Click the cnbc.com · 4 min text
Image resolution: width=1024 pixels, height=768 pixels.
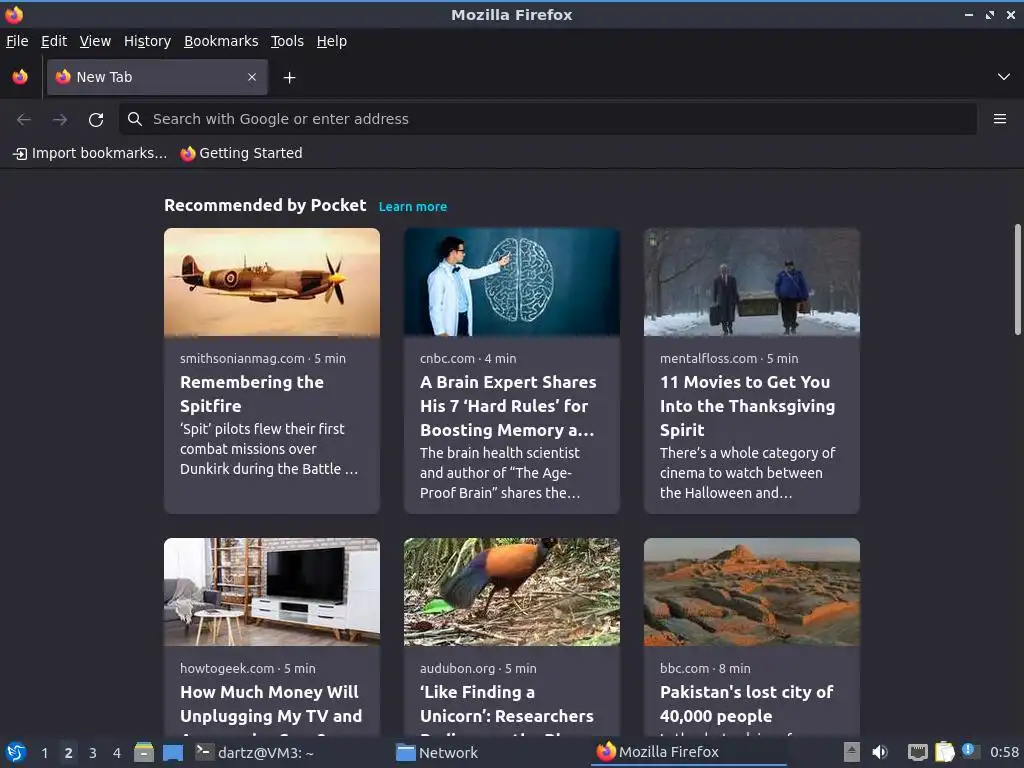(x=468, y=359)
